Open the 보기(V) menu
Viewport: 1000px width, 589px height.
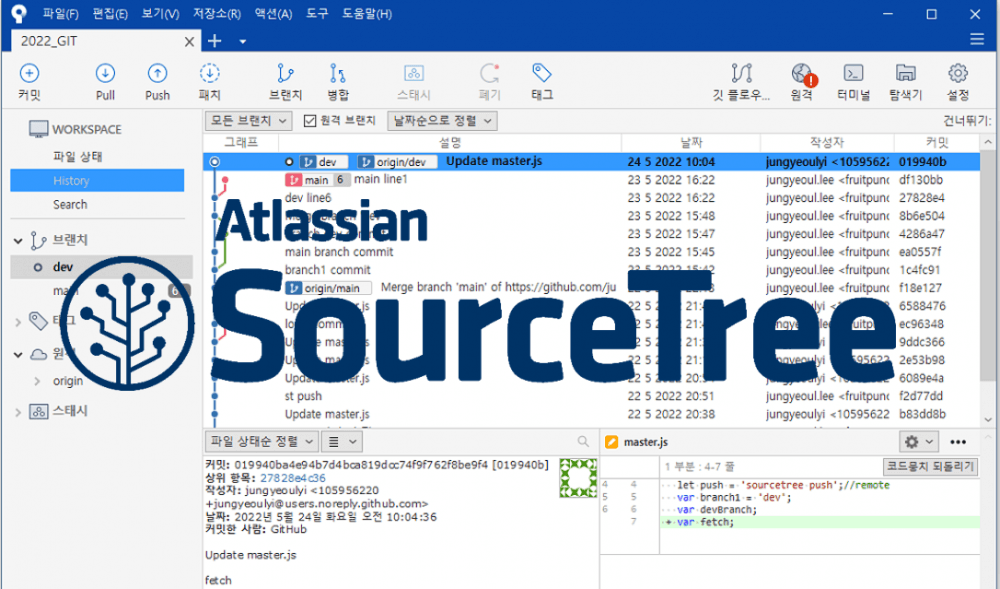pyautogui.click(x=160, y=13)
